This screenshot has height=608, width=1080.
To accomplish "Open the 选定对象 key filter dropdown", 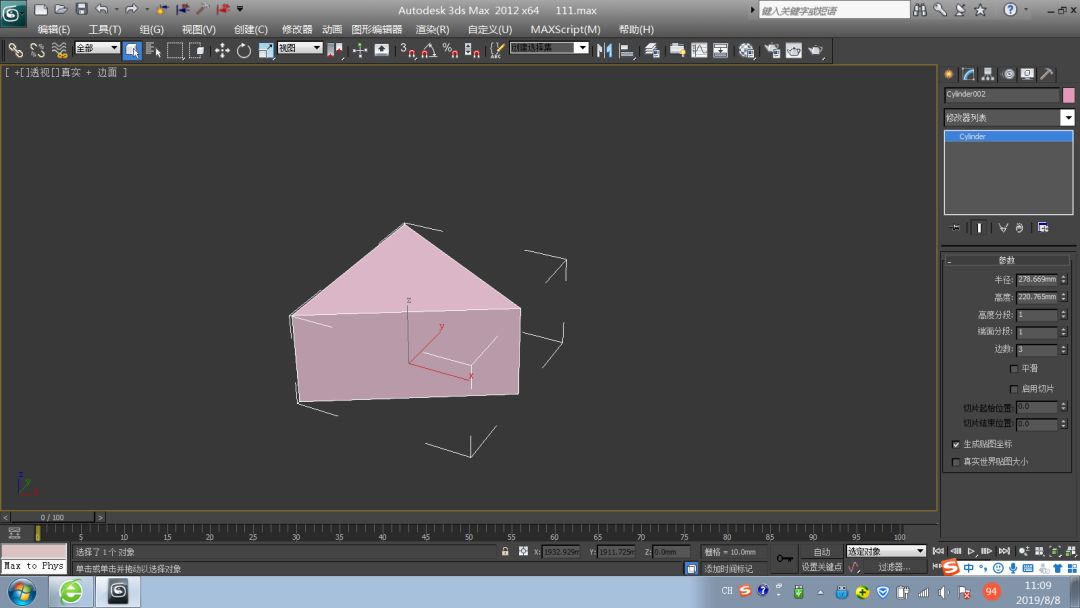I will pos(886,551).
